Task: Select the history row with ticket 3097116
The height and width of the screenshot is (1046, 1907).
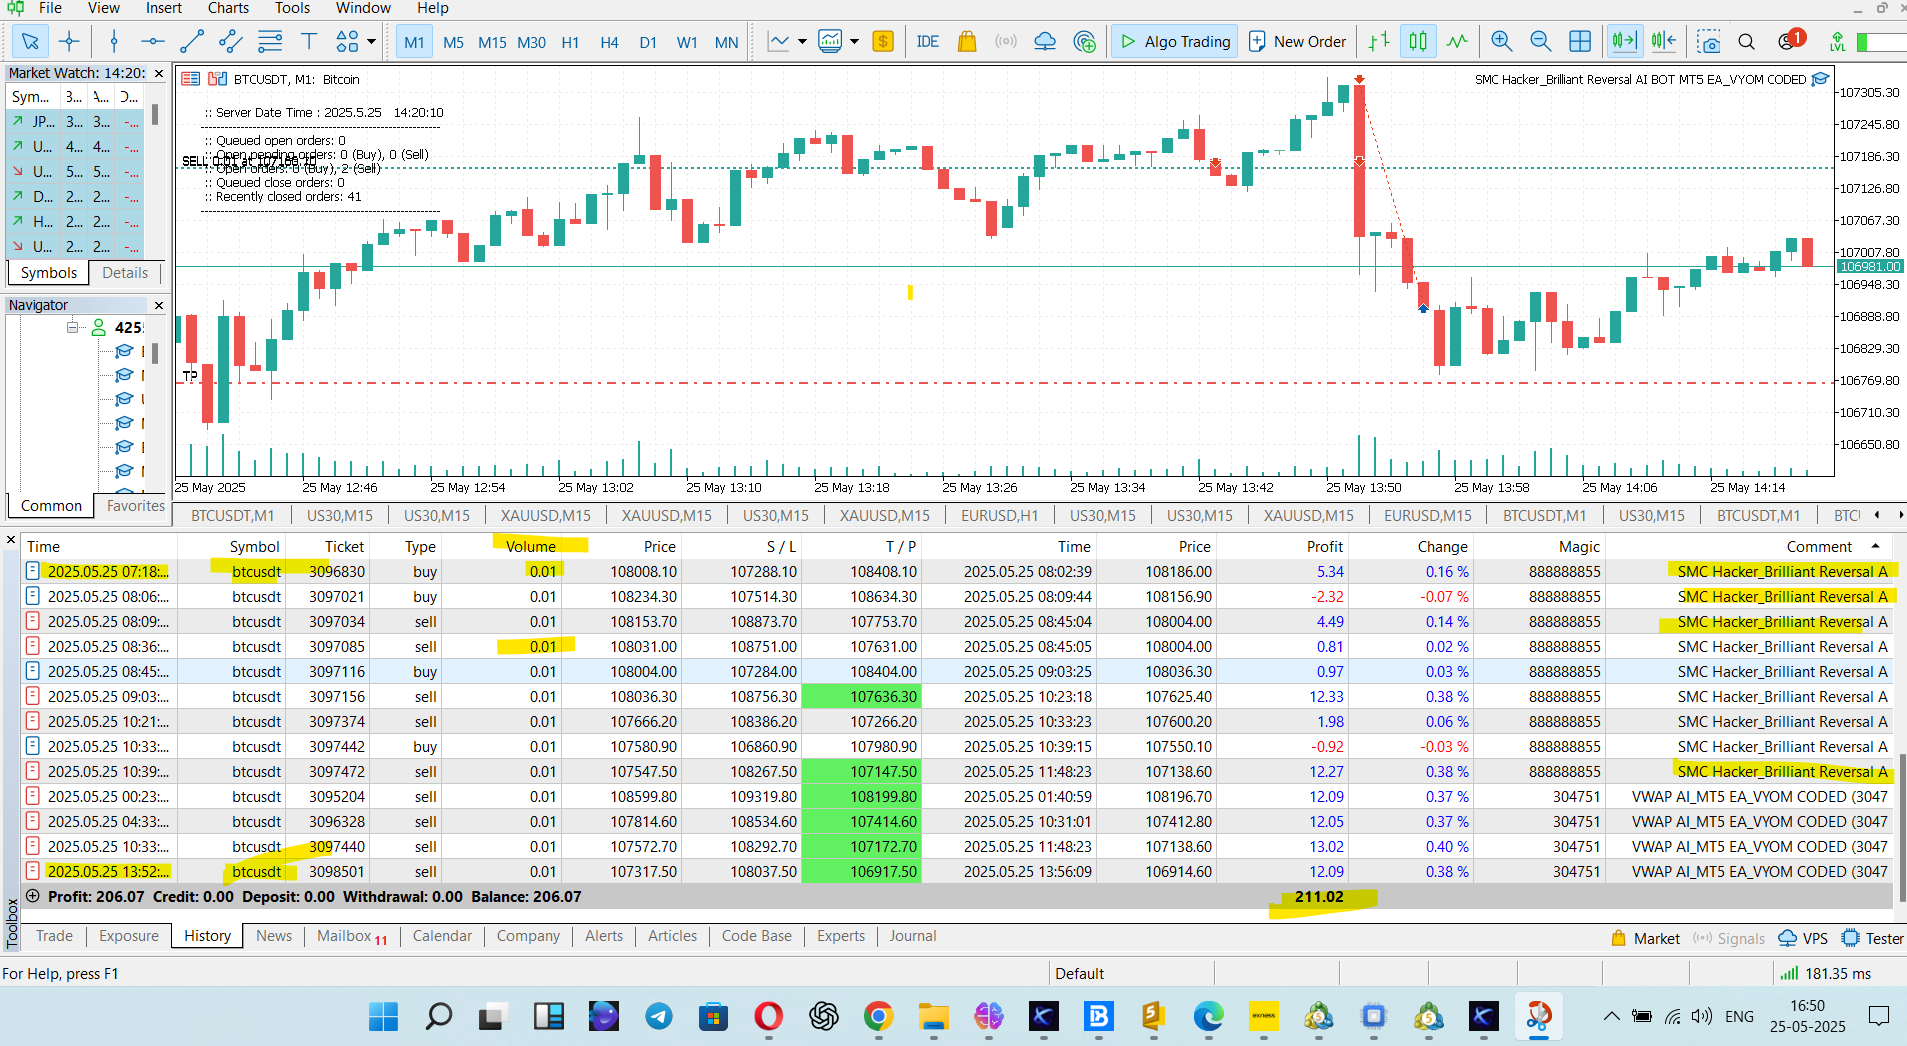Action: click(958, 672)
